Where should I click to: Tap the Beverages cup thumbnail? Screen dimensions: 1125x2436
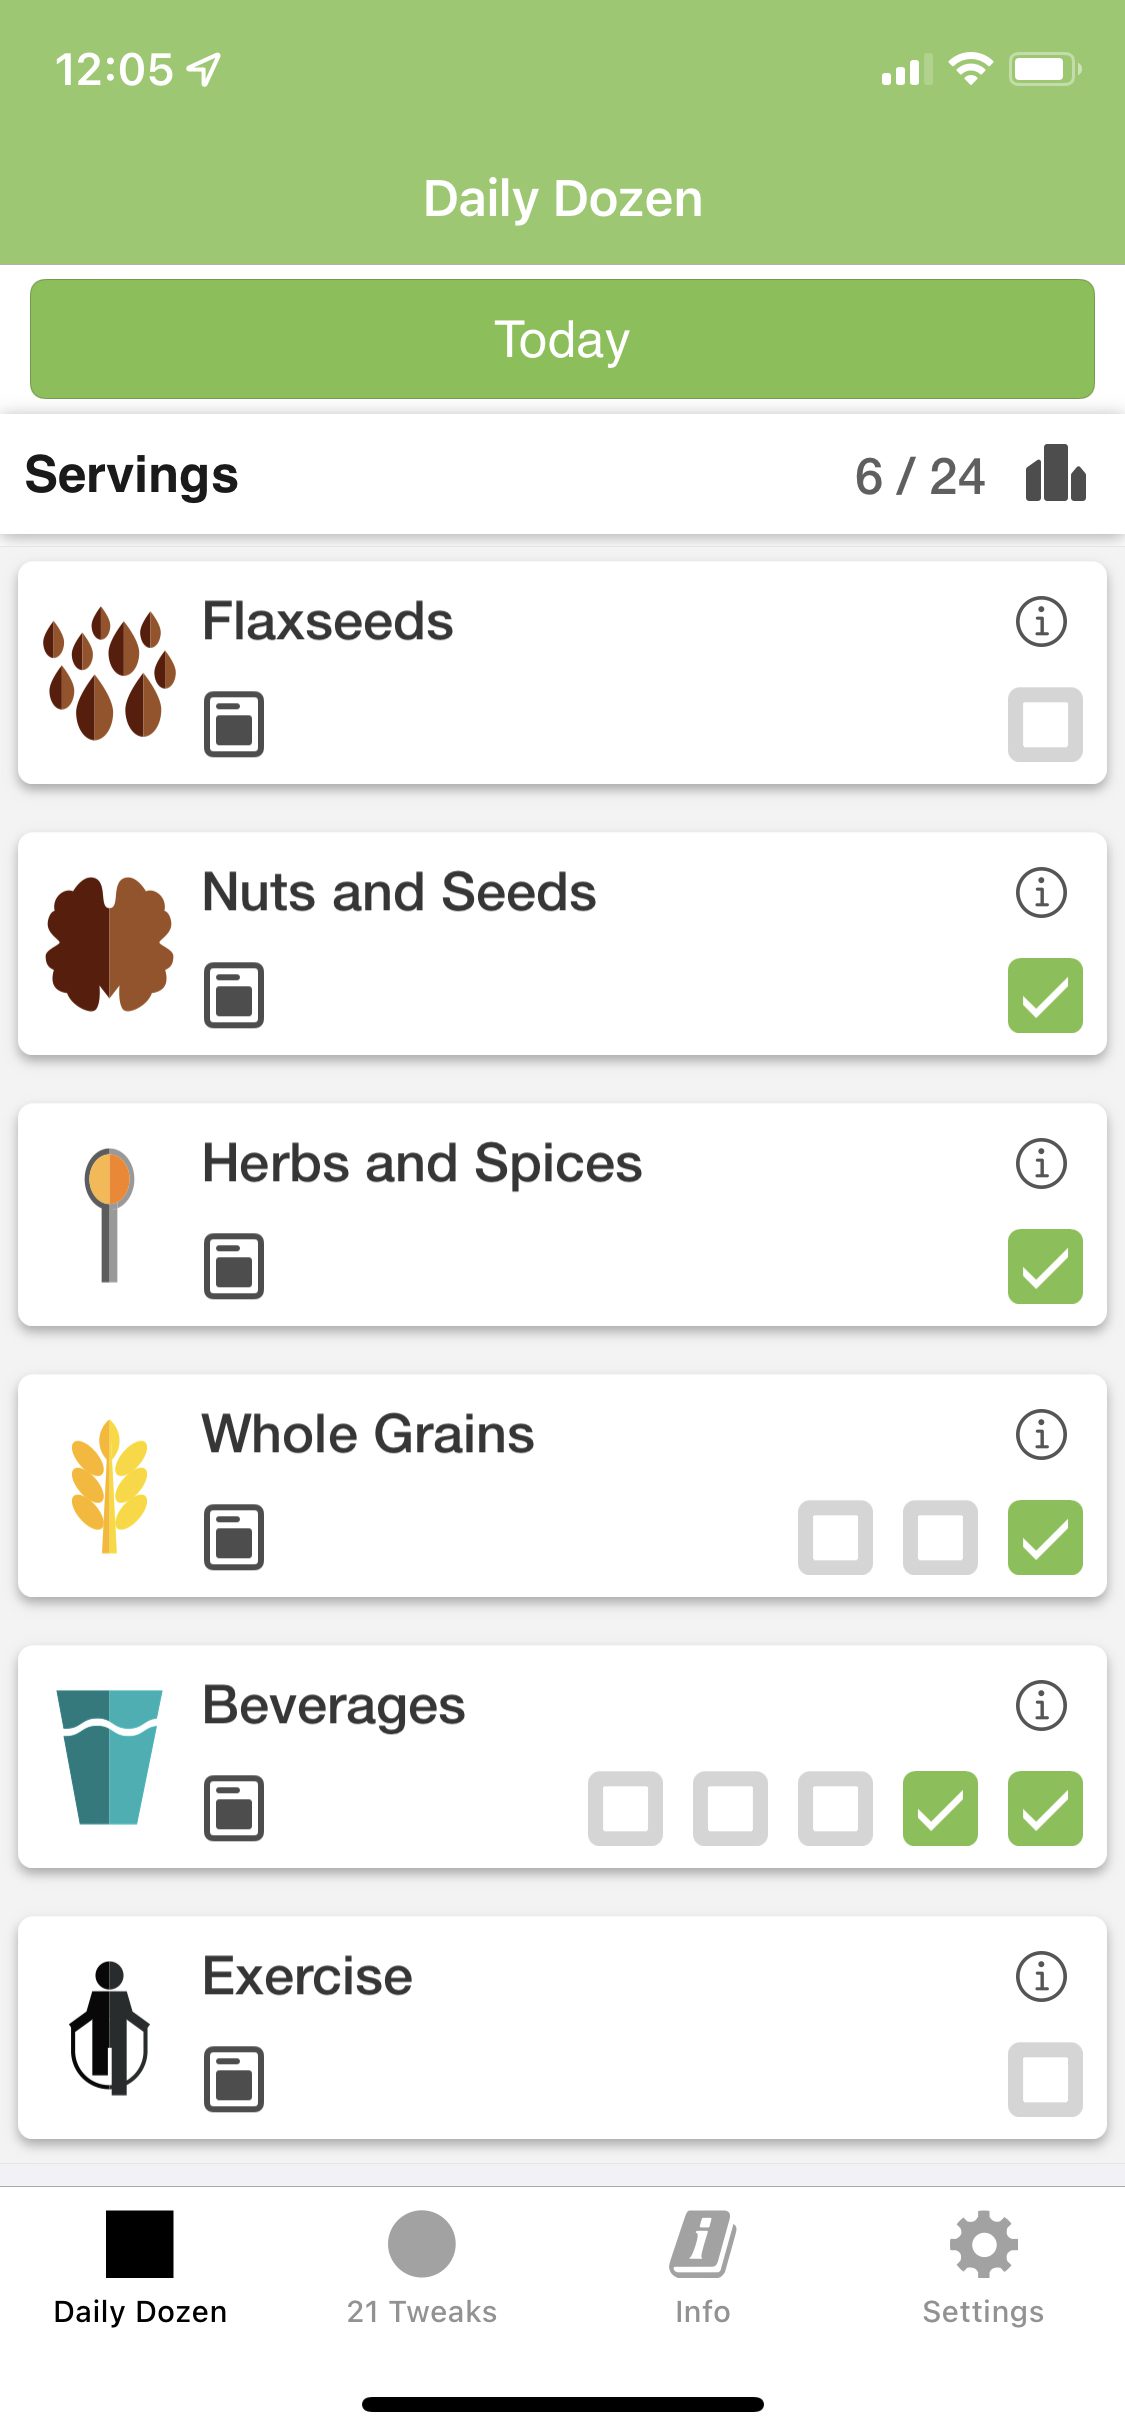coord(109,1756)
